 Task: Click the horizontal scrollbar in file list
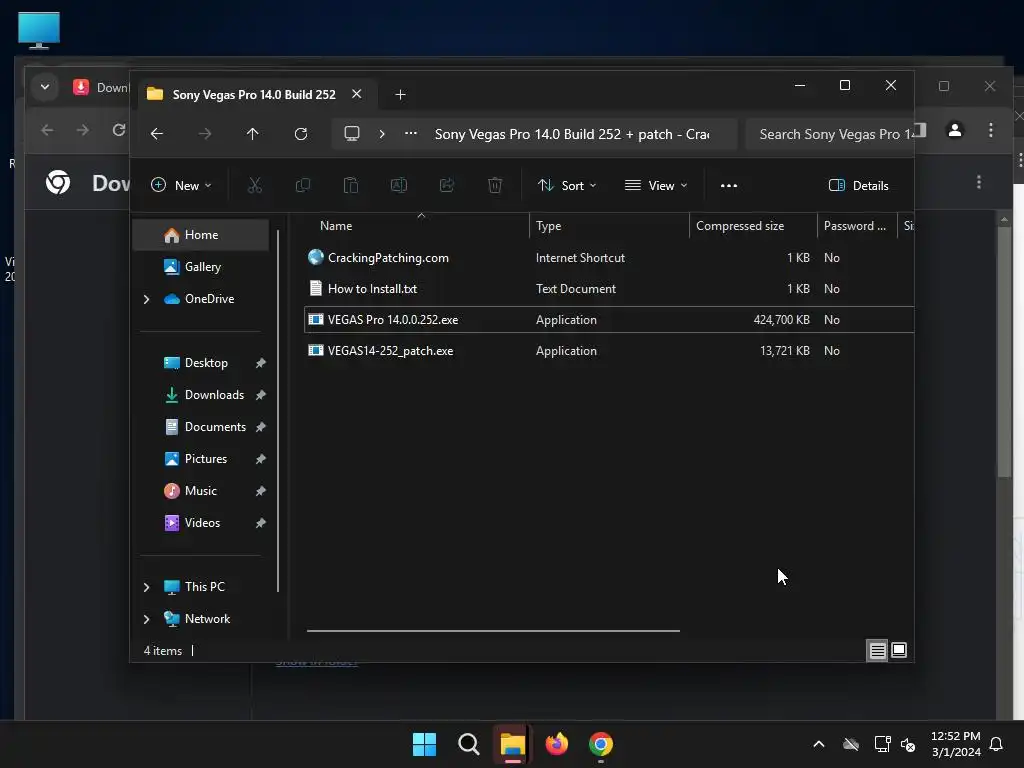click(x=493, y=631)
